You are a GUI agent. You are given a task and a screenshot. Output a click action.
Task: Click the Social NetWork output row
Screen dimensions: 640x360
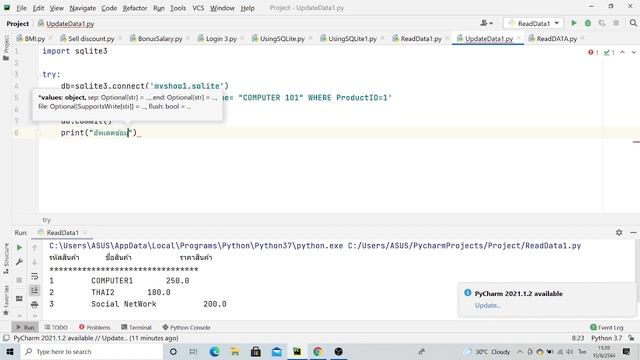pos(138,304)
